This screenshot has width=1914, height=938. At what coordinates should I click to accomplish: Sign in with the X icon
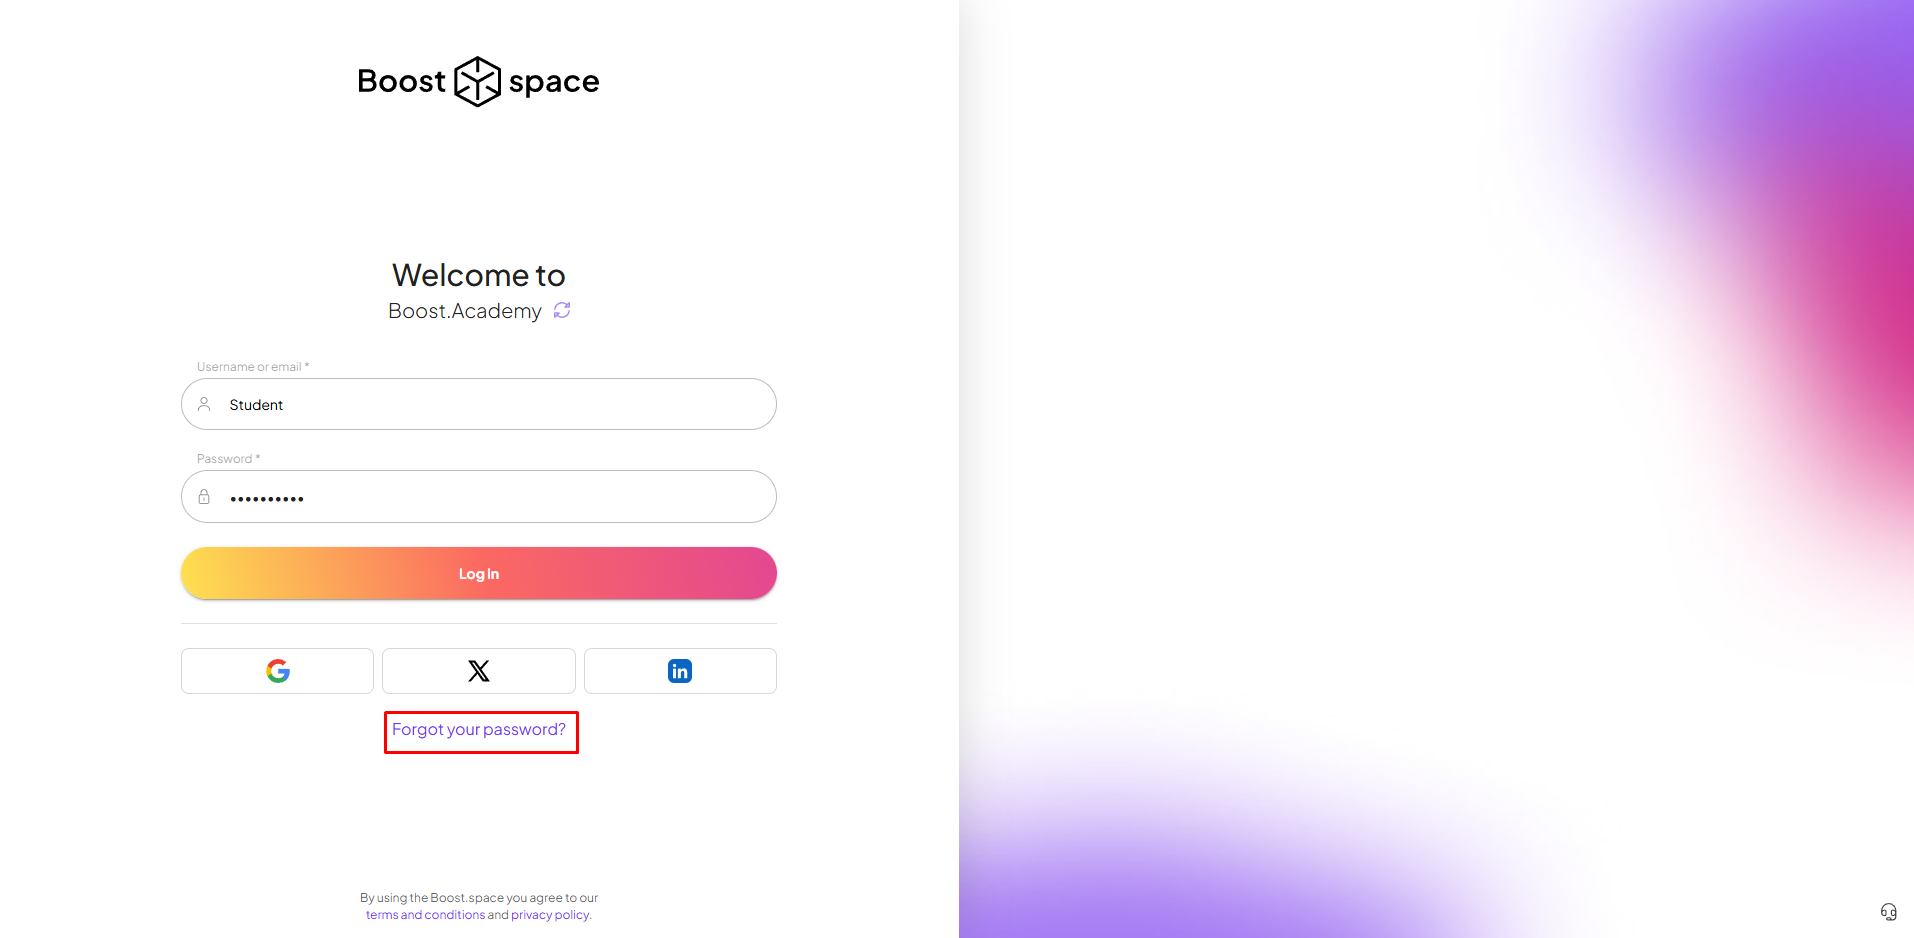[479, 671]
